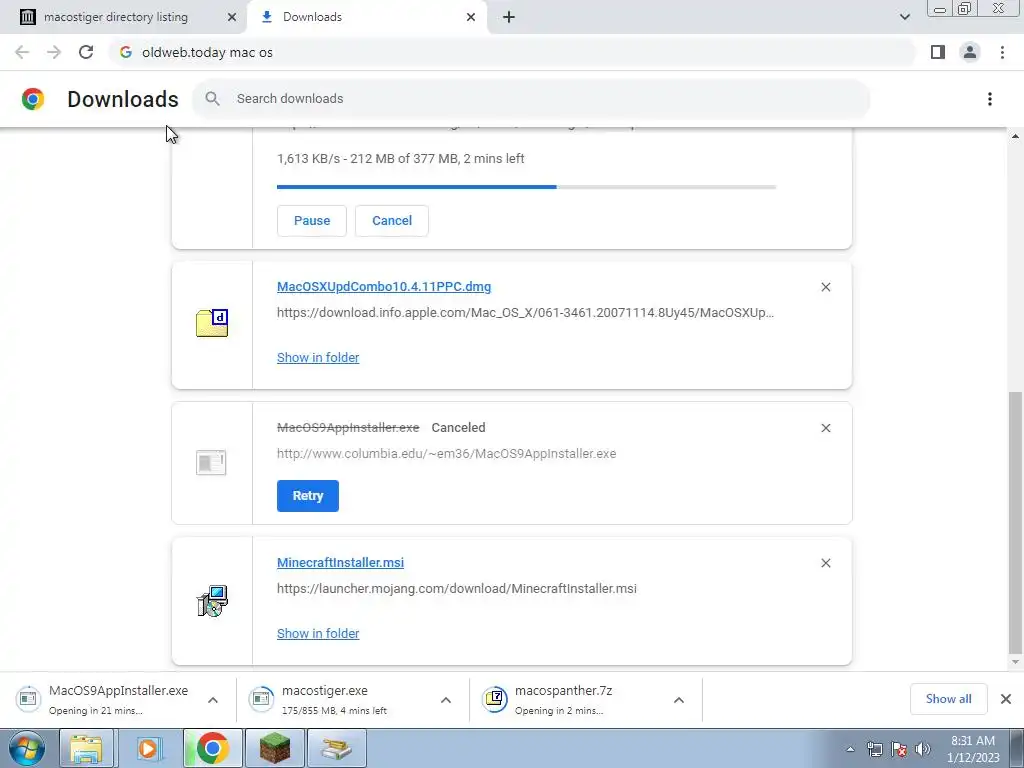Open the Downloads page more actions menu
Screen dimensions: 1024x768
[990, 99]
